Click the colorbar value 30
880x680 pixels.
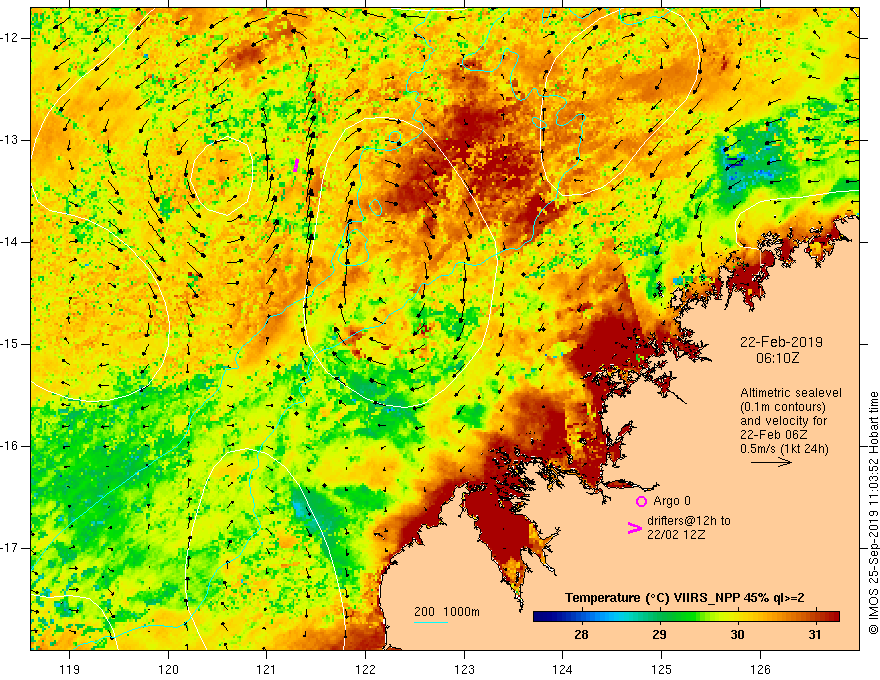pyautogui.click(x=737, y=635)
